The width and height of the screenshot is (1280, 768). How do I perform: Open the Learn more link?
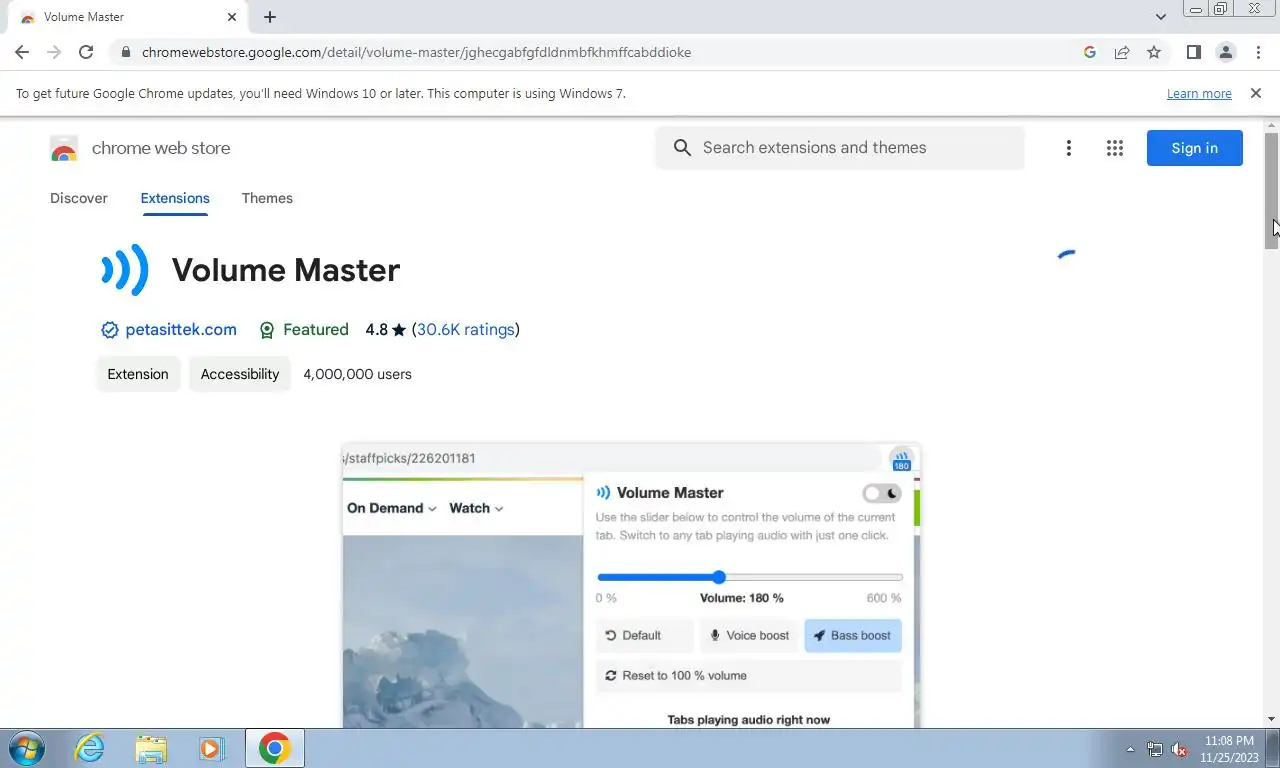pyautogui.click(x=1199, y=93)
